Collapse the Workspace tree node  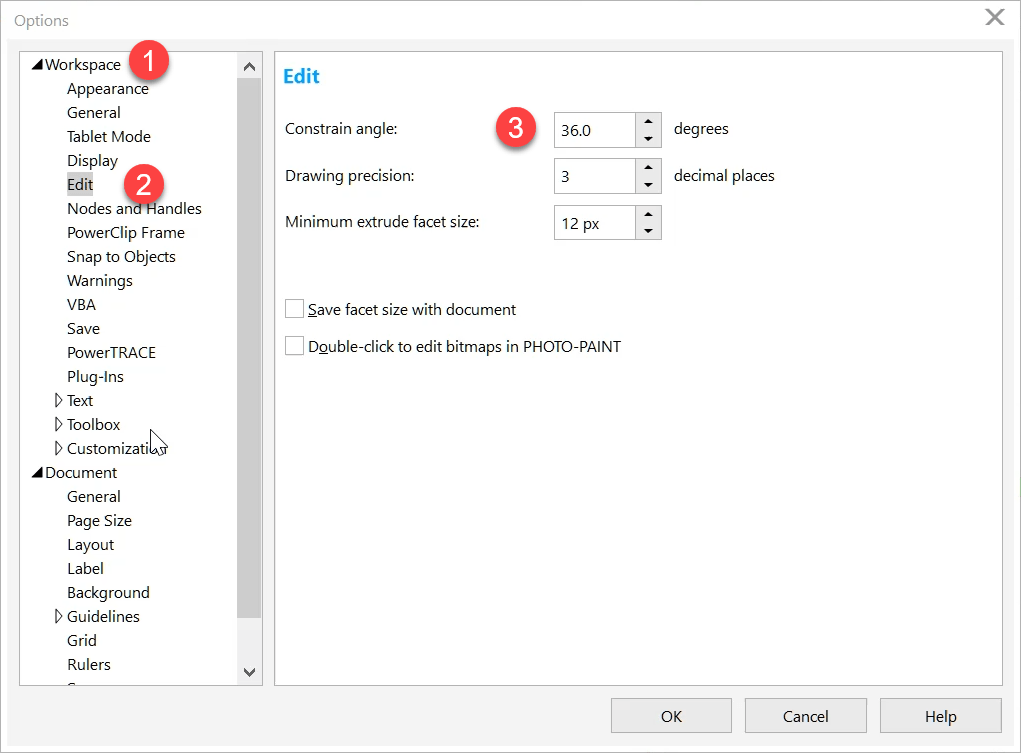tap(37, 65)
